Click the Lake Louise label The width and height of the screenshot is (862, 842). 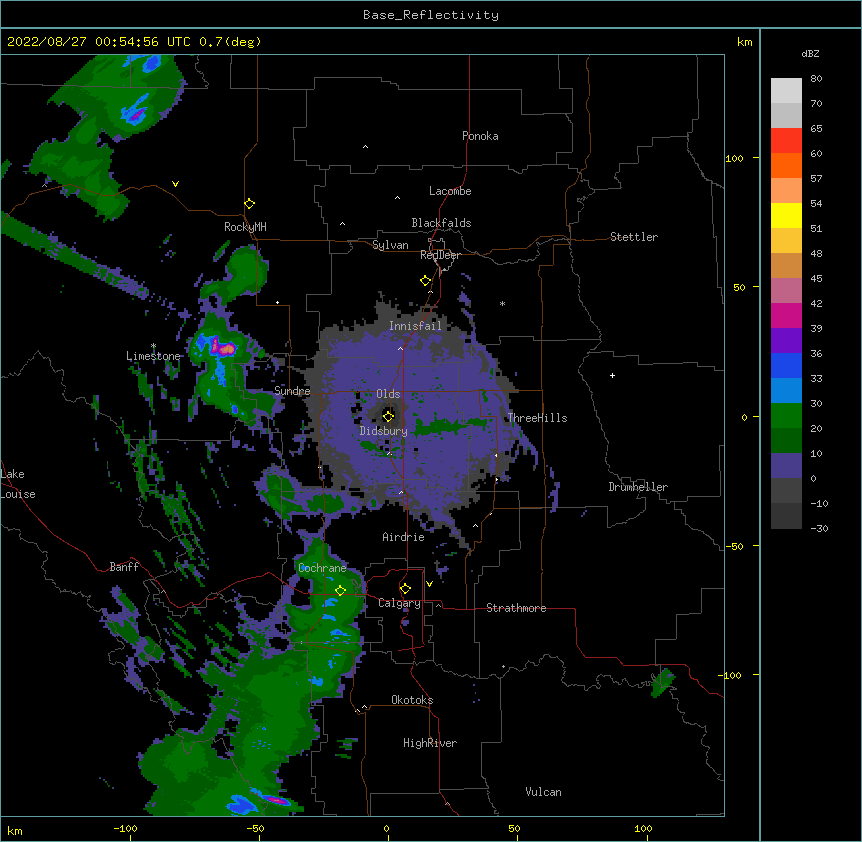click(18, 484)
